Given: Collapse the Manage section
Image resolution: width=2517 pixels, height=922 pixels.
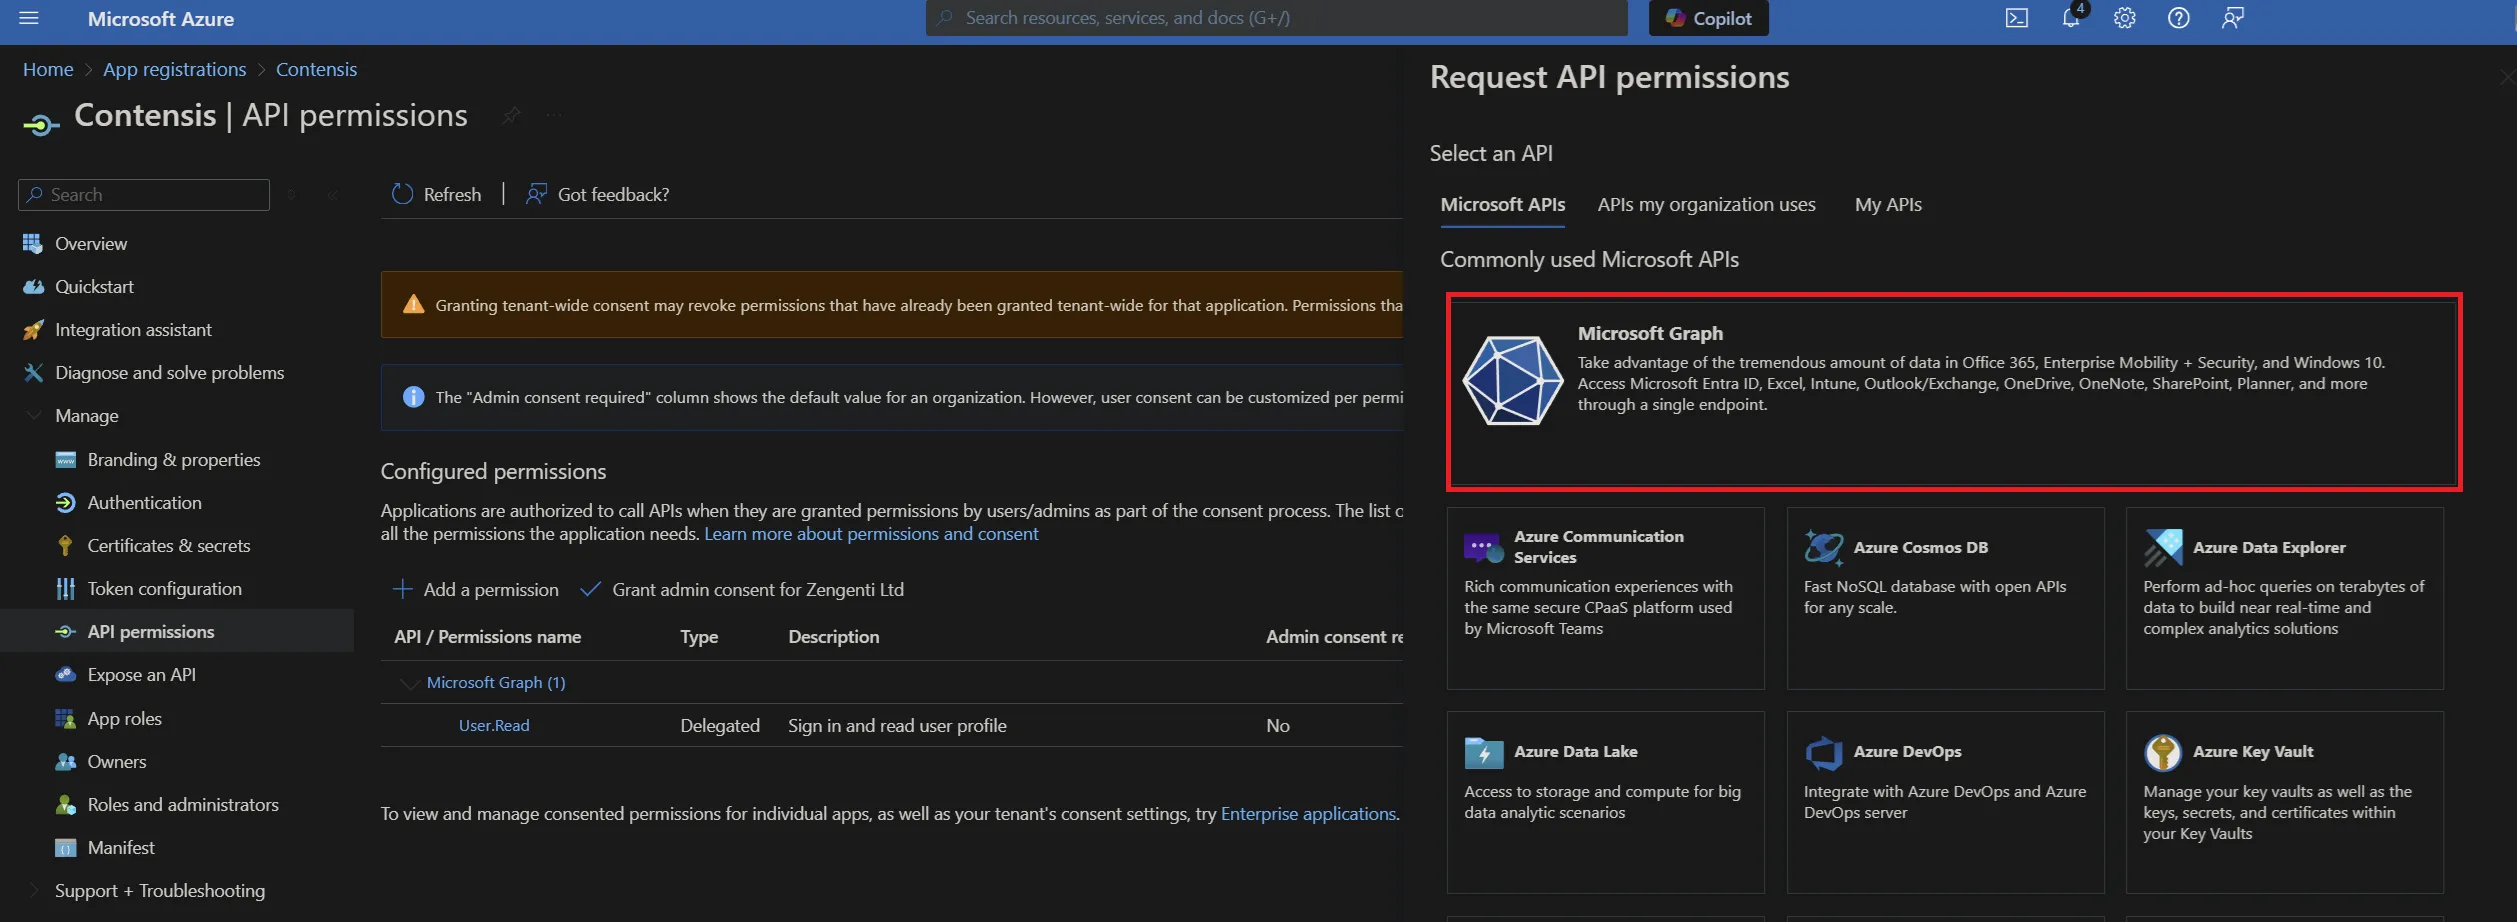Looking at the screenshot, I should (x=33, y=416).
